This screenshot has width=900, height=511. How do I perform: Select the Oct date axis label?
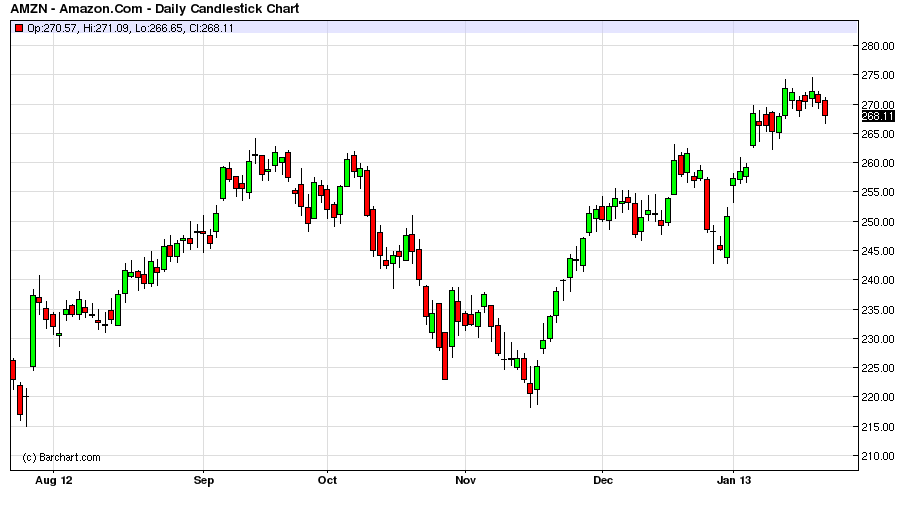[327, 480]
